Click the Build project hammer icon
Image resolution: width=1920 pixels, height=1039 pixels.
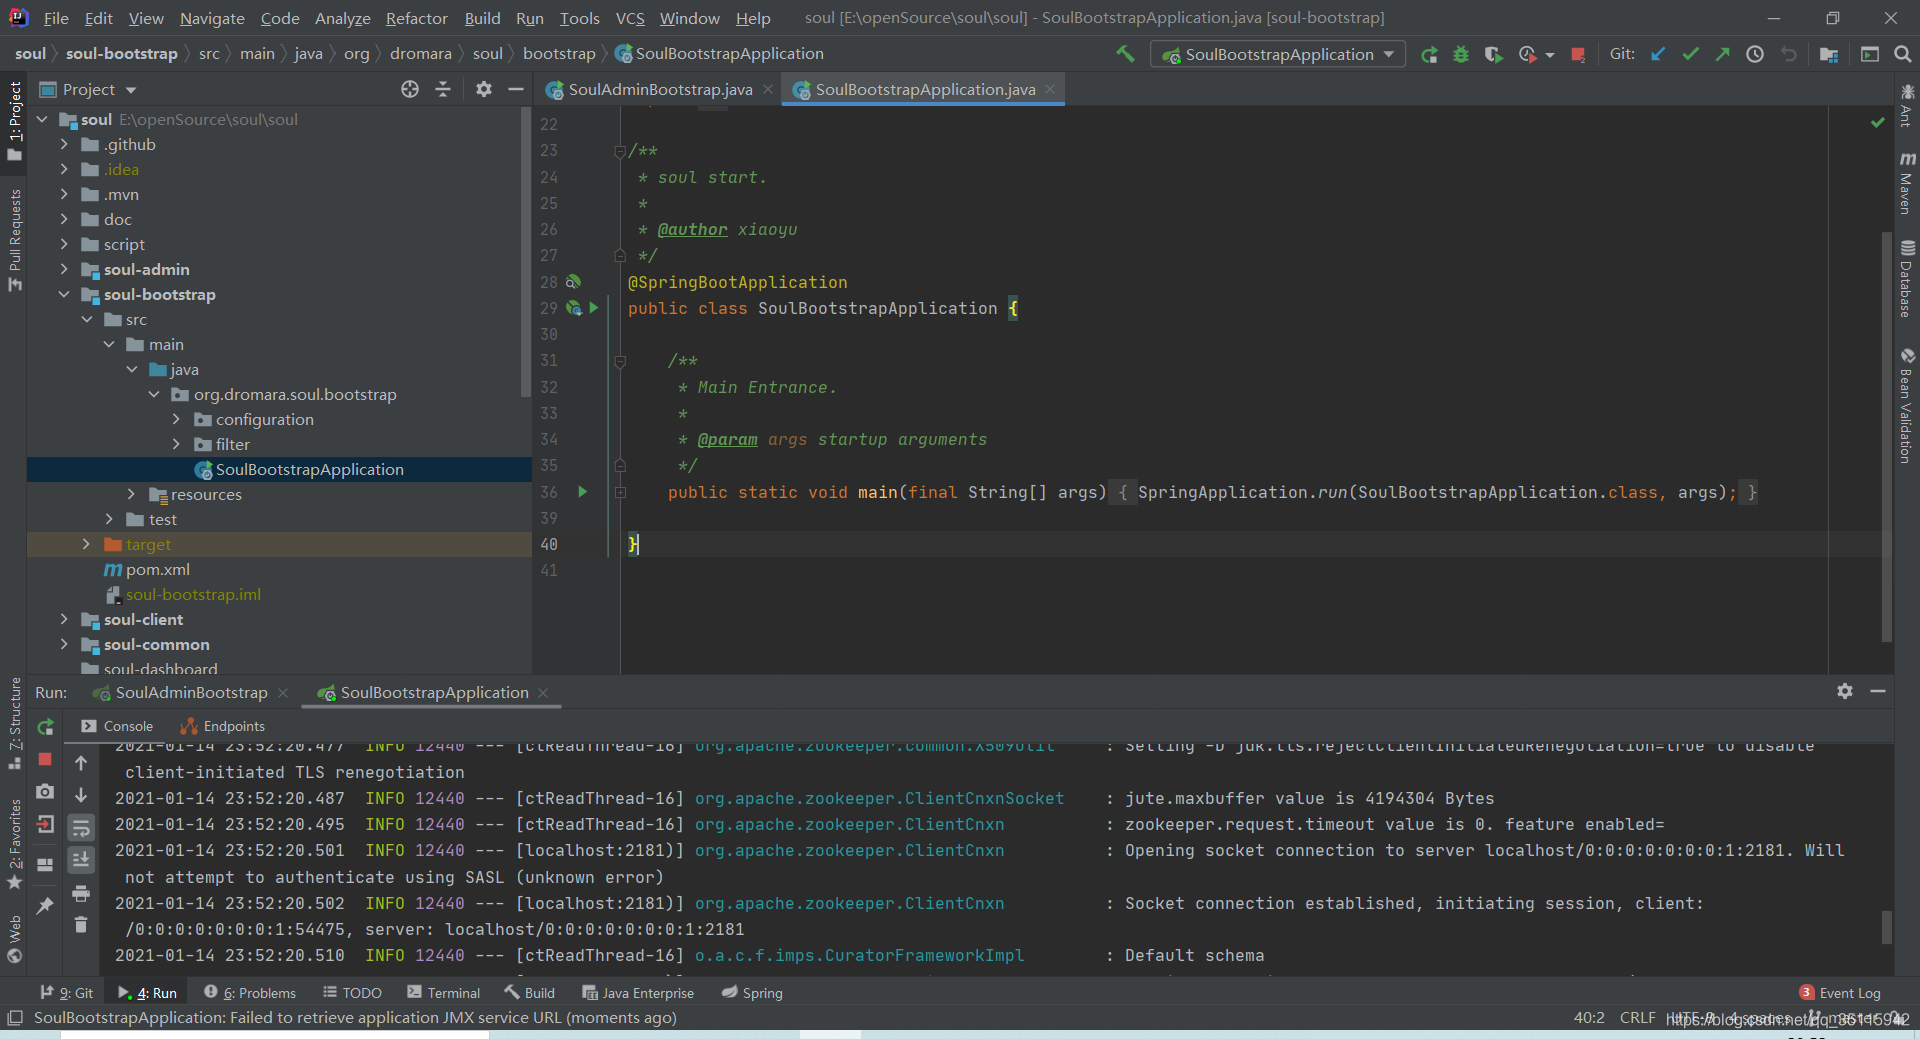[x=1125, y=54]
